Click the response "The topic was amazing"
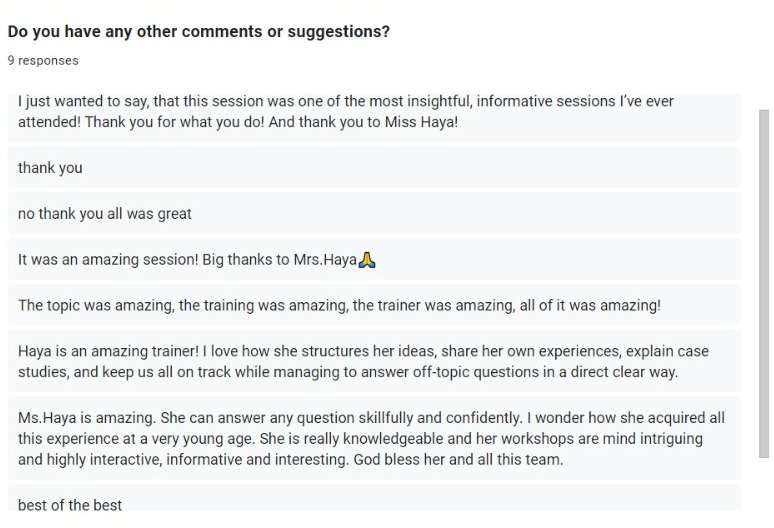Screen dimensions: 774x528 pyautogui.click(x=374, y=305)
